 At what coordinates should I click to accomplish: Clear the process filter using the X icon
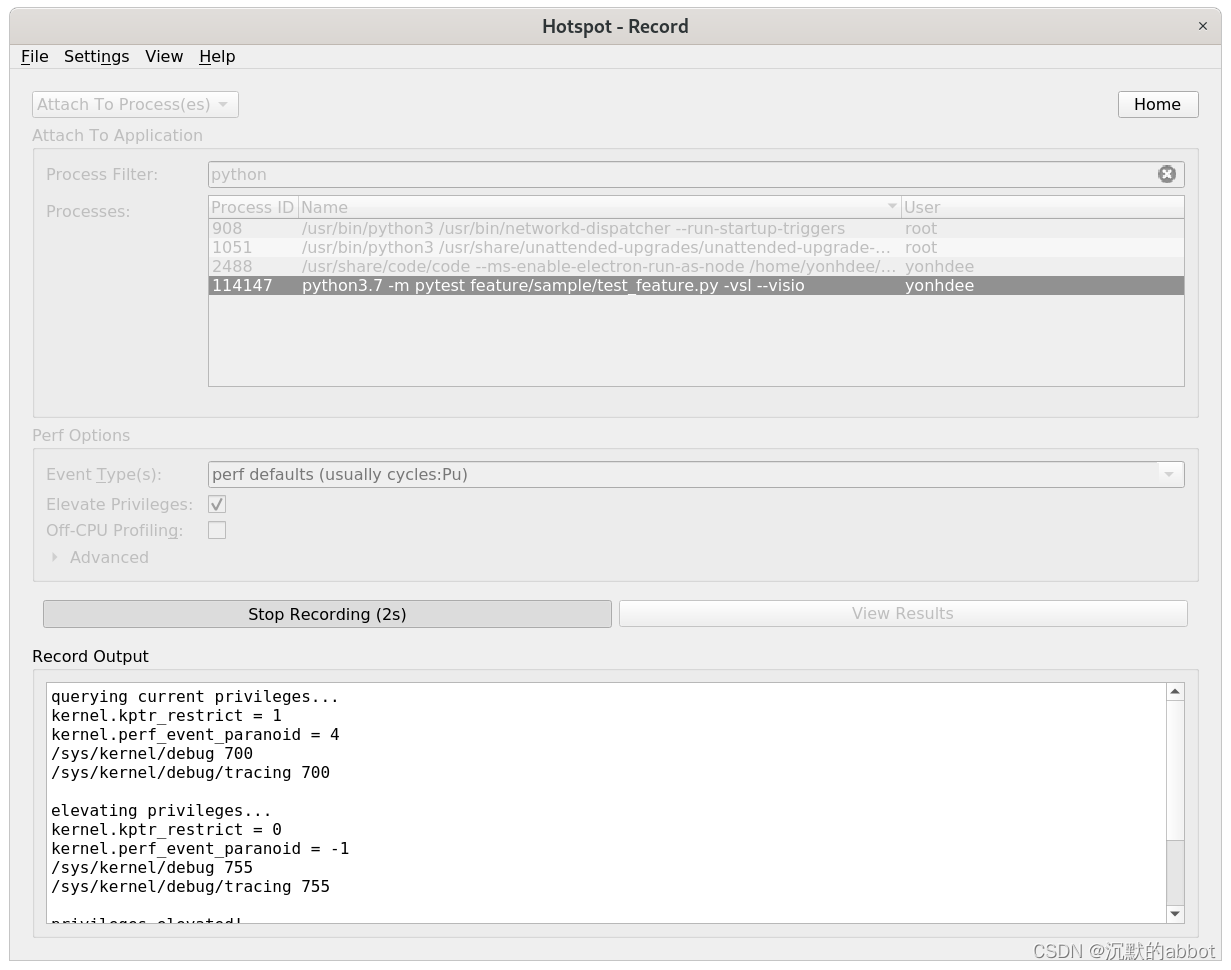click(x=1167, y=173)
